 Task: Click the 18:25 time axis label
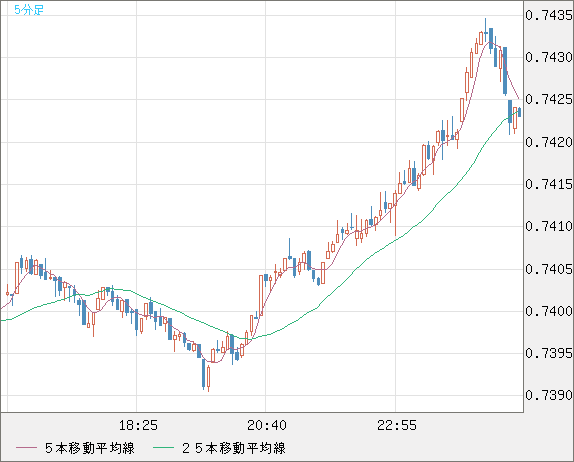tap(138, 425)
